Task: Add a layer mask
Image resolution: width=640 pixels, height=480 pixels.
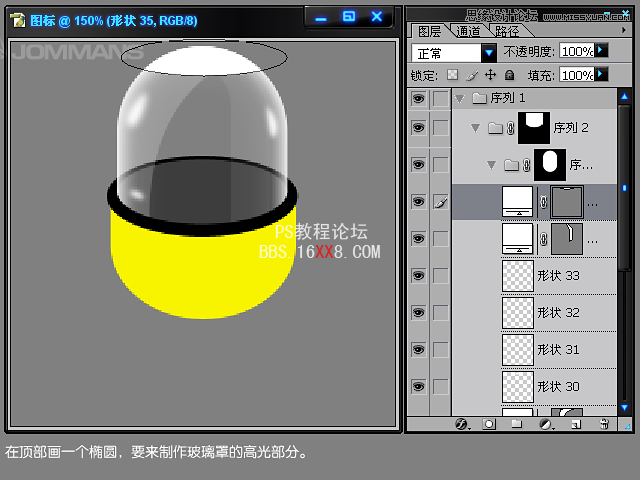Action: tap(489, 424)
